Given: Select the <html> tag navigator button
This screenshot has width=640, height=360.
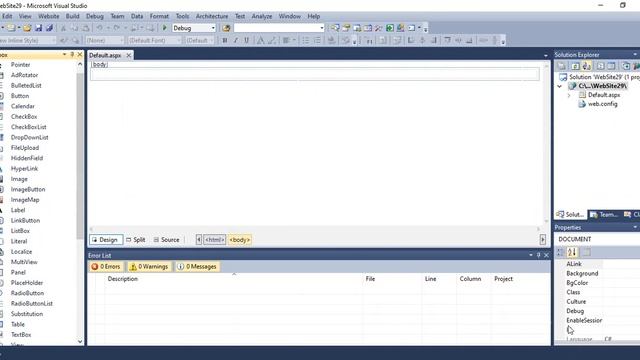Looking at the screenshot, I should pyautogui.click(x=215, y=240).
